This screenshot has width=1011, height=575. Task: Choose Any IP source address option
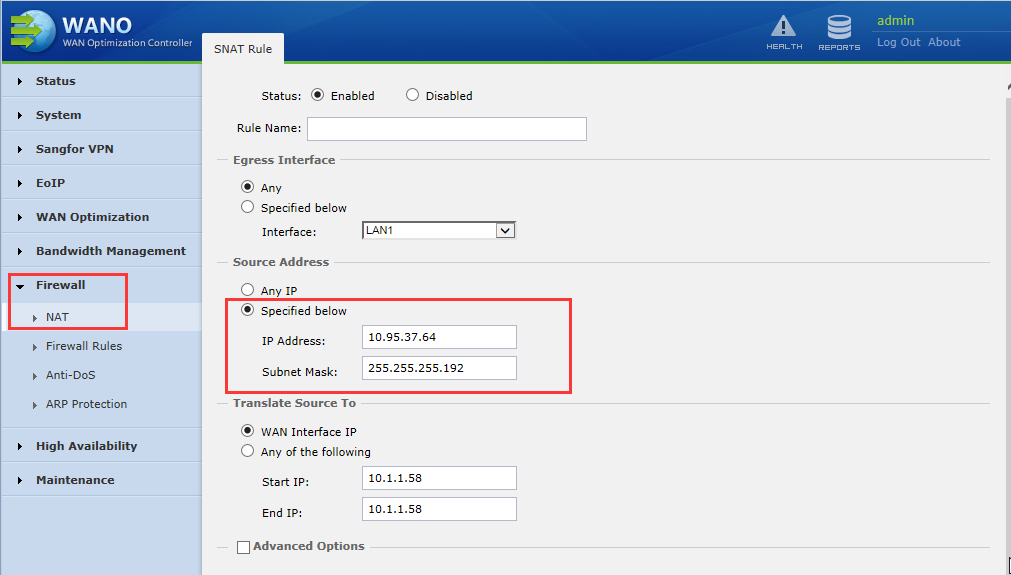pos(248,291)
